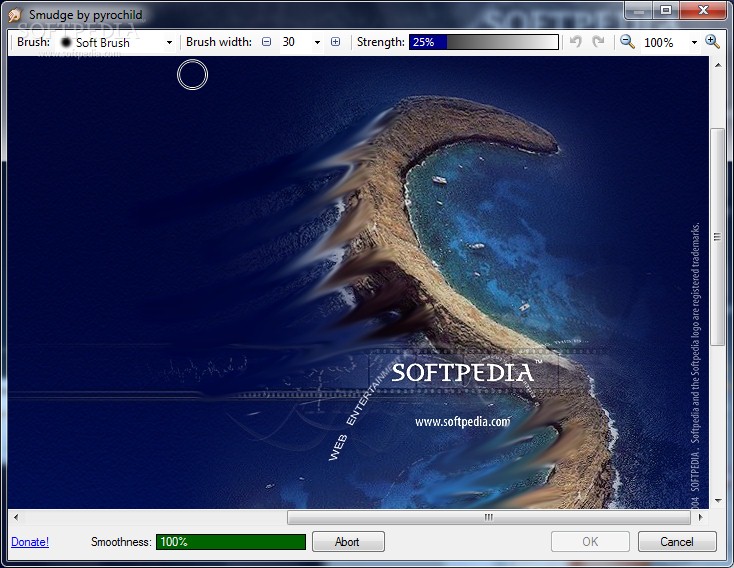Click the undo arrow icon
Viewport: 734px width, 568px height.
[576, 42]
